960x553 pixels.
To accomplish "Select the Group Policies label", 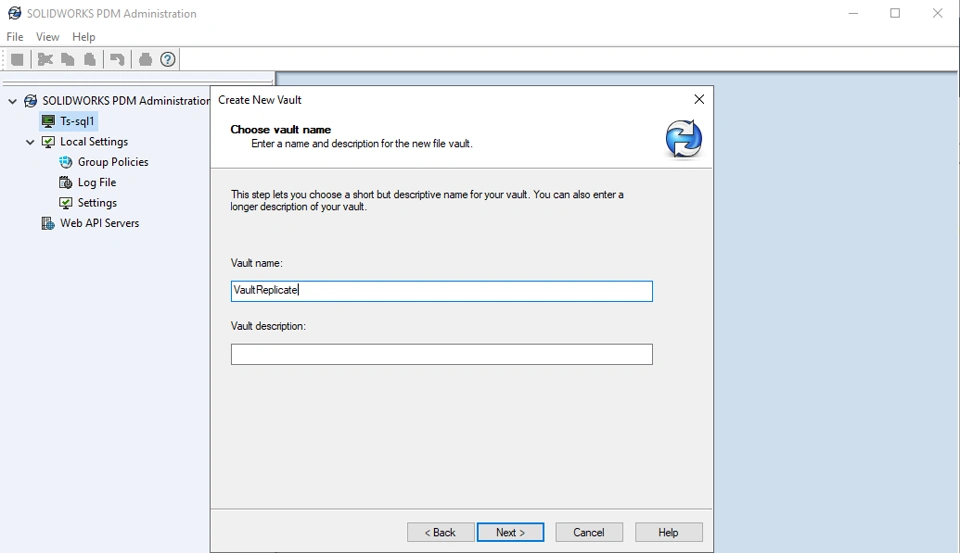I will [x=113, y=162].
